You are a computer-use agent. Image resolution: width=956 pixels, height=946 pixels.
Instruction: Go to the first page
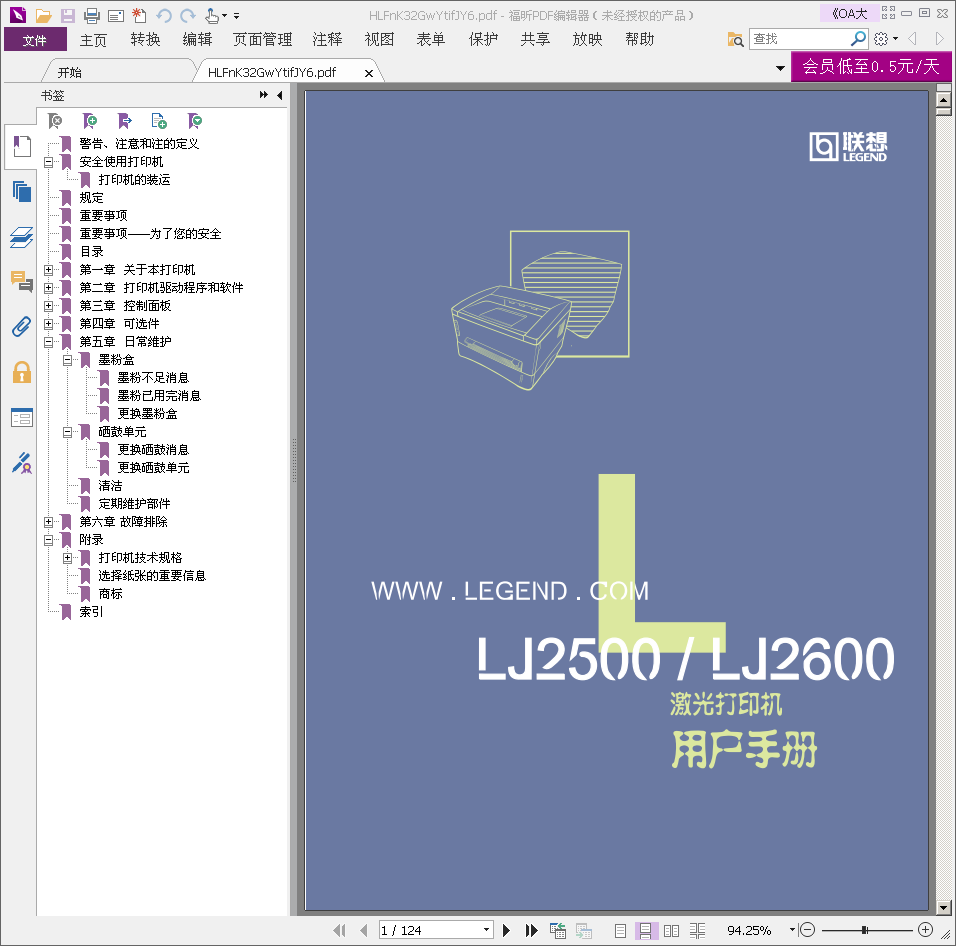340,930
